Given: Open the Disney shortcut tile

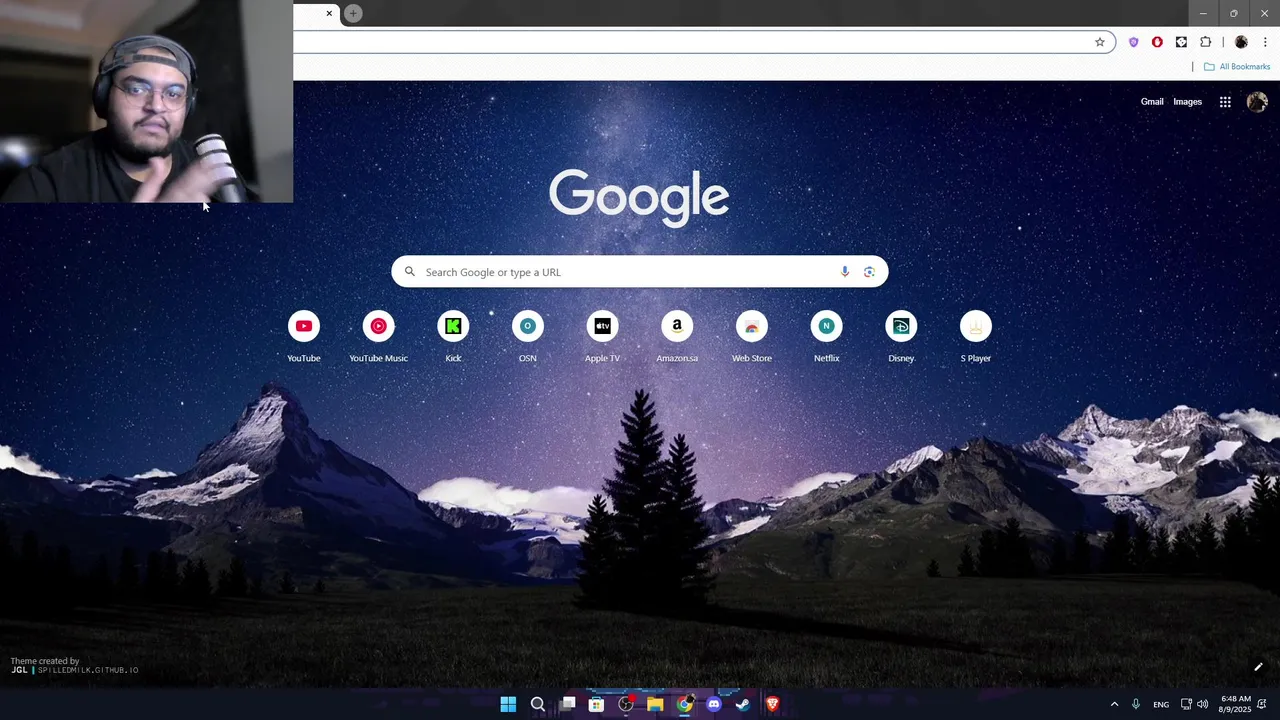Looking at the screenshot, I should click(901, 337).
